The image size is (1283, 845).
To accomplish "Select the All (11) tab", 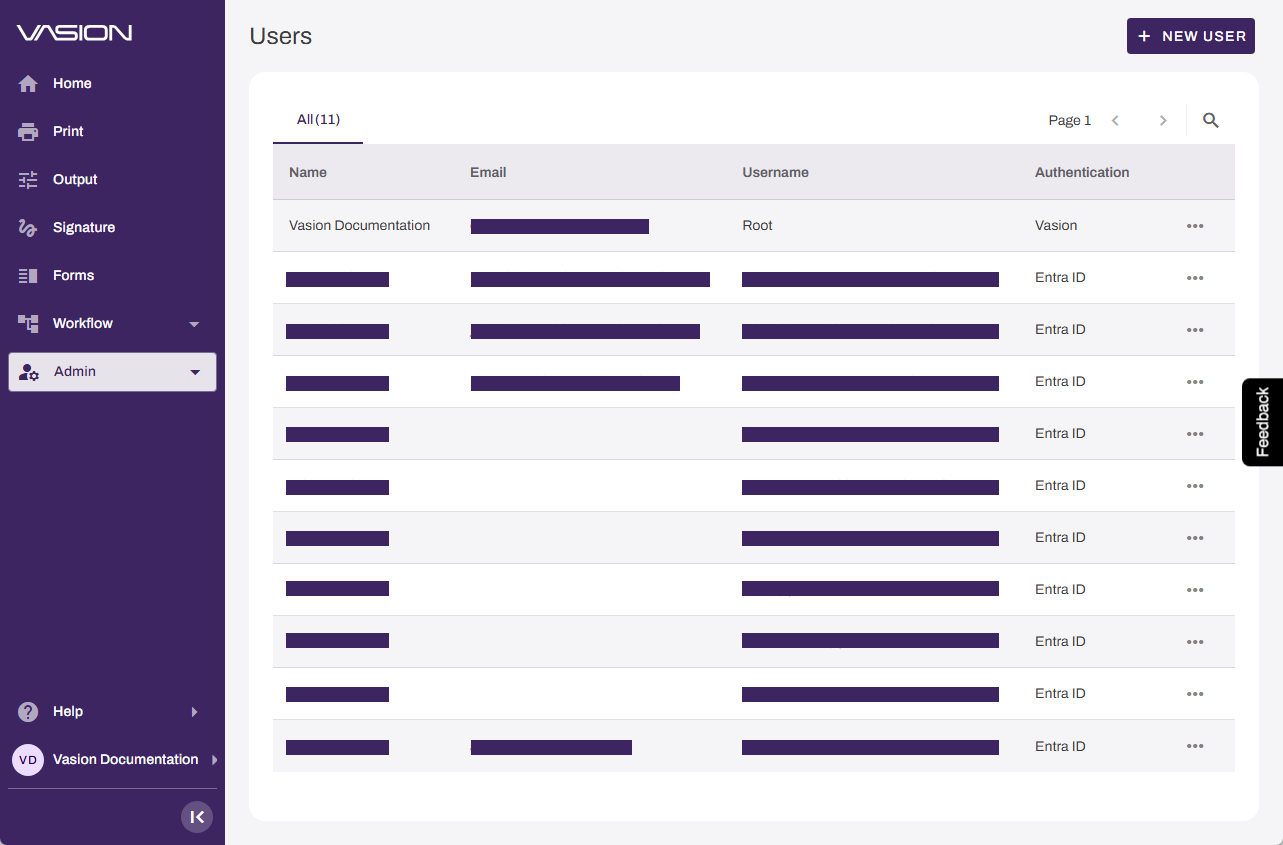I will (318, 120).
